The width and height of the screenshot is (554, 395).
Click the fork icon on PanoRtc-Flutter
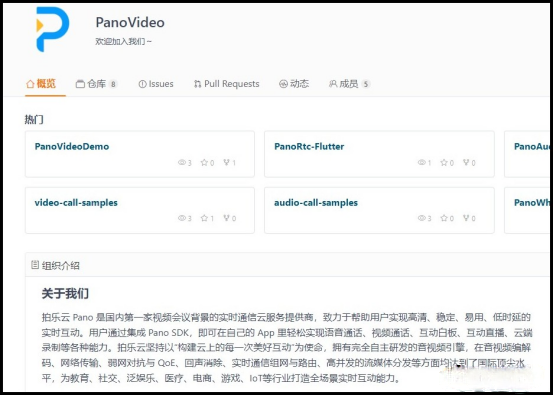pos(466,162)
